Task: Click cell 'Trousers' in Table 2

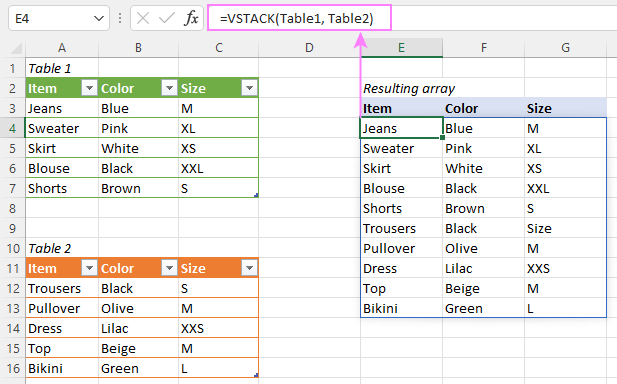Action: (x=62, y=288)
